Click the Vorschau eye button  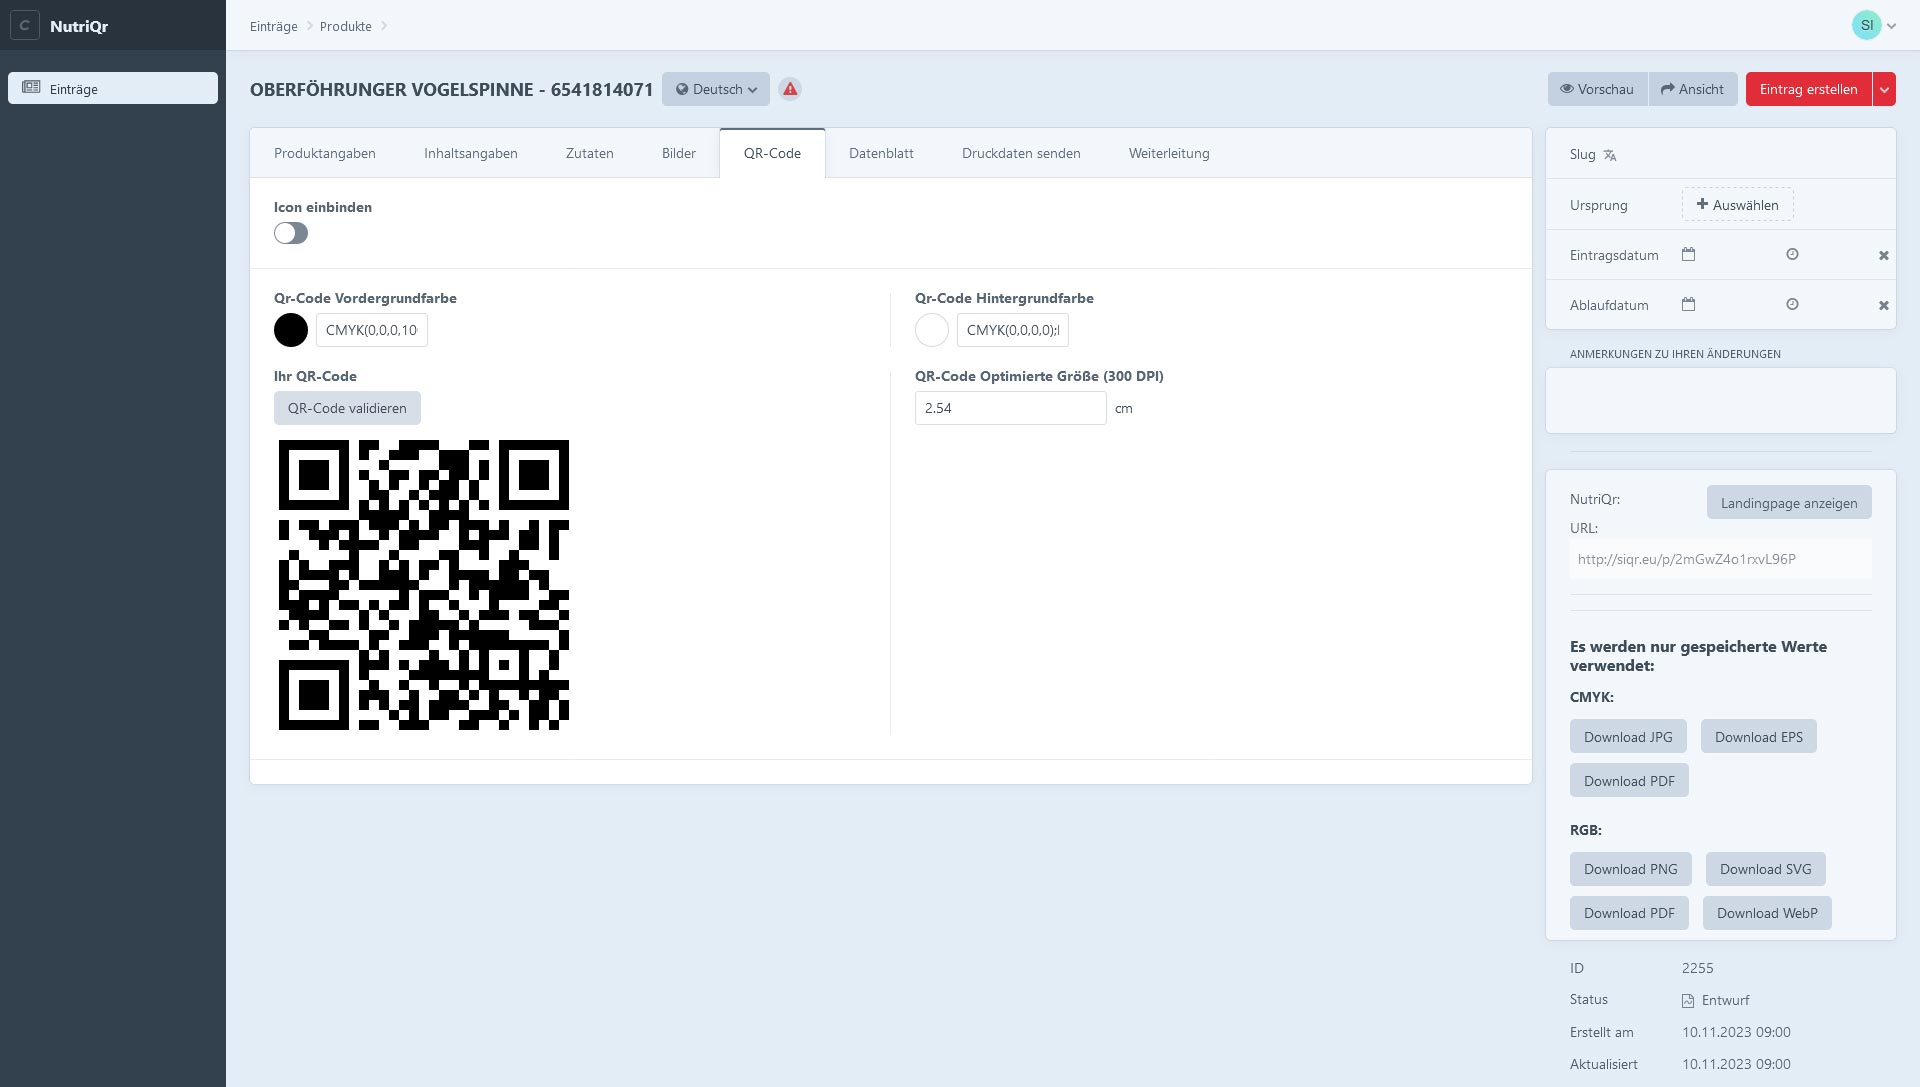click(1597, 89)
